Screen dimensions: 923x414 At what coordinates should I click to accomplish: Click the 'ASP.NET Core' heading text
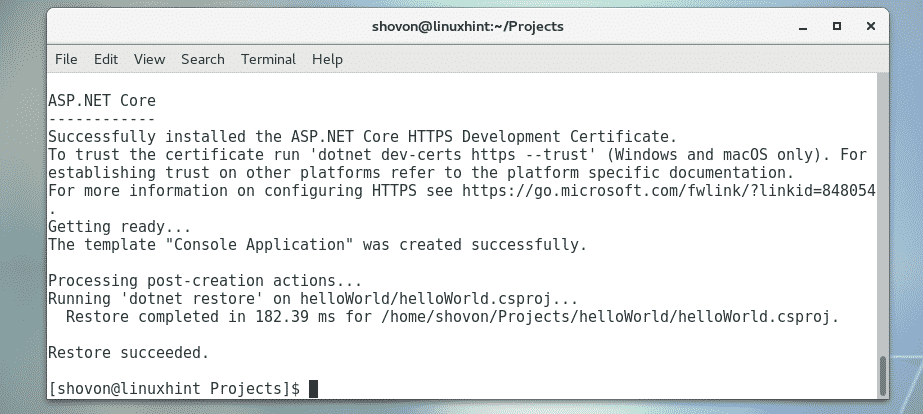pos(101,100)
